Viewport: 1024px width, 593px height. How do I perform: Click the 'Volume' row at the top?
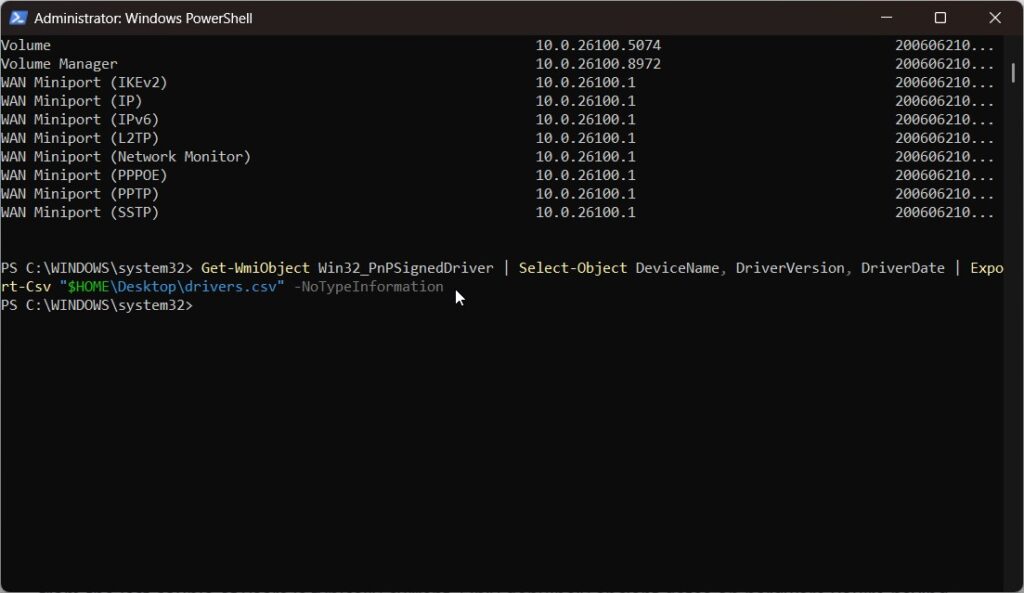pos(25,45)
